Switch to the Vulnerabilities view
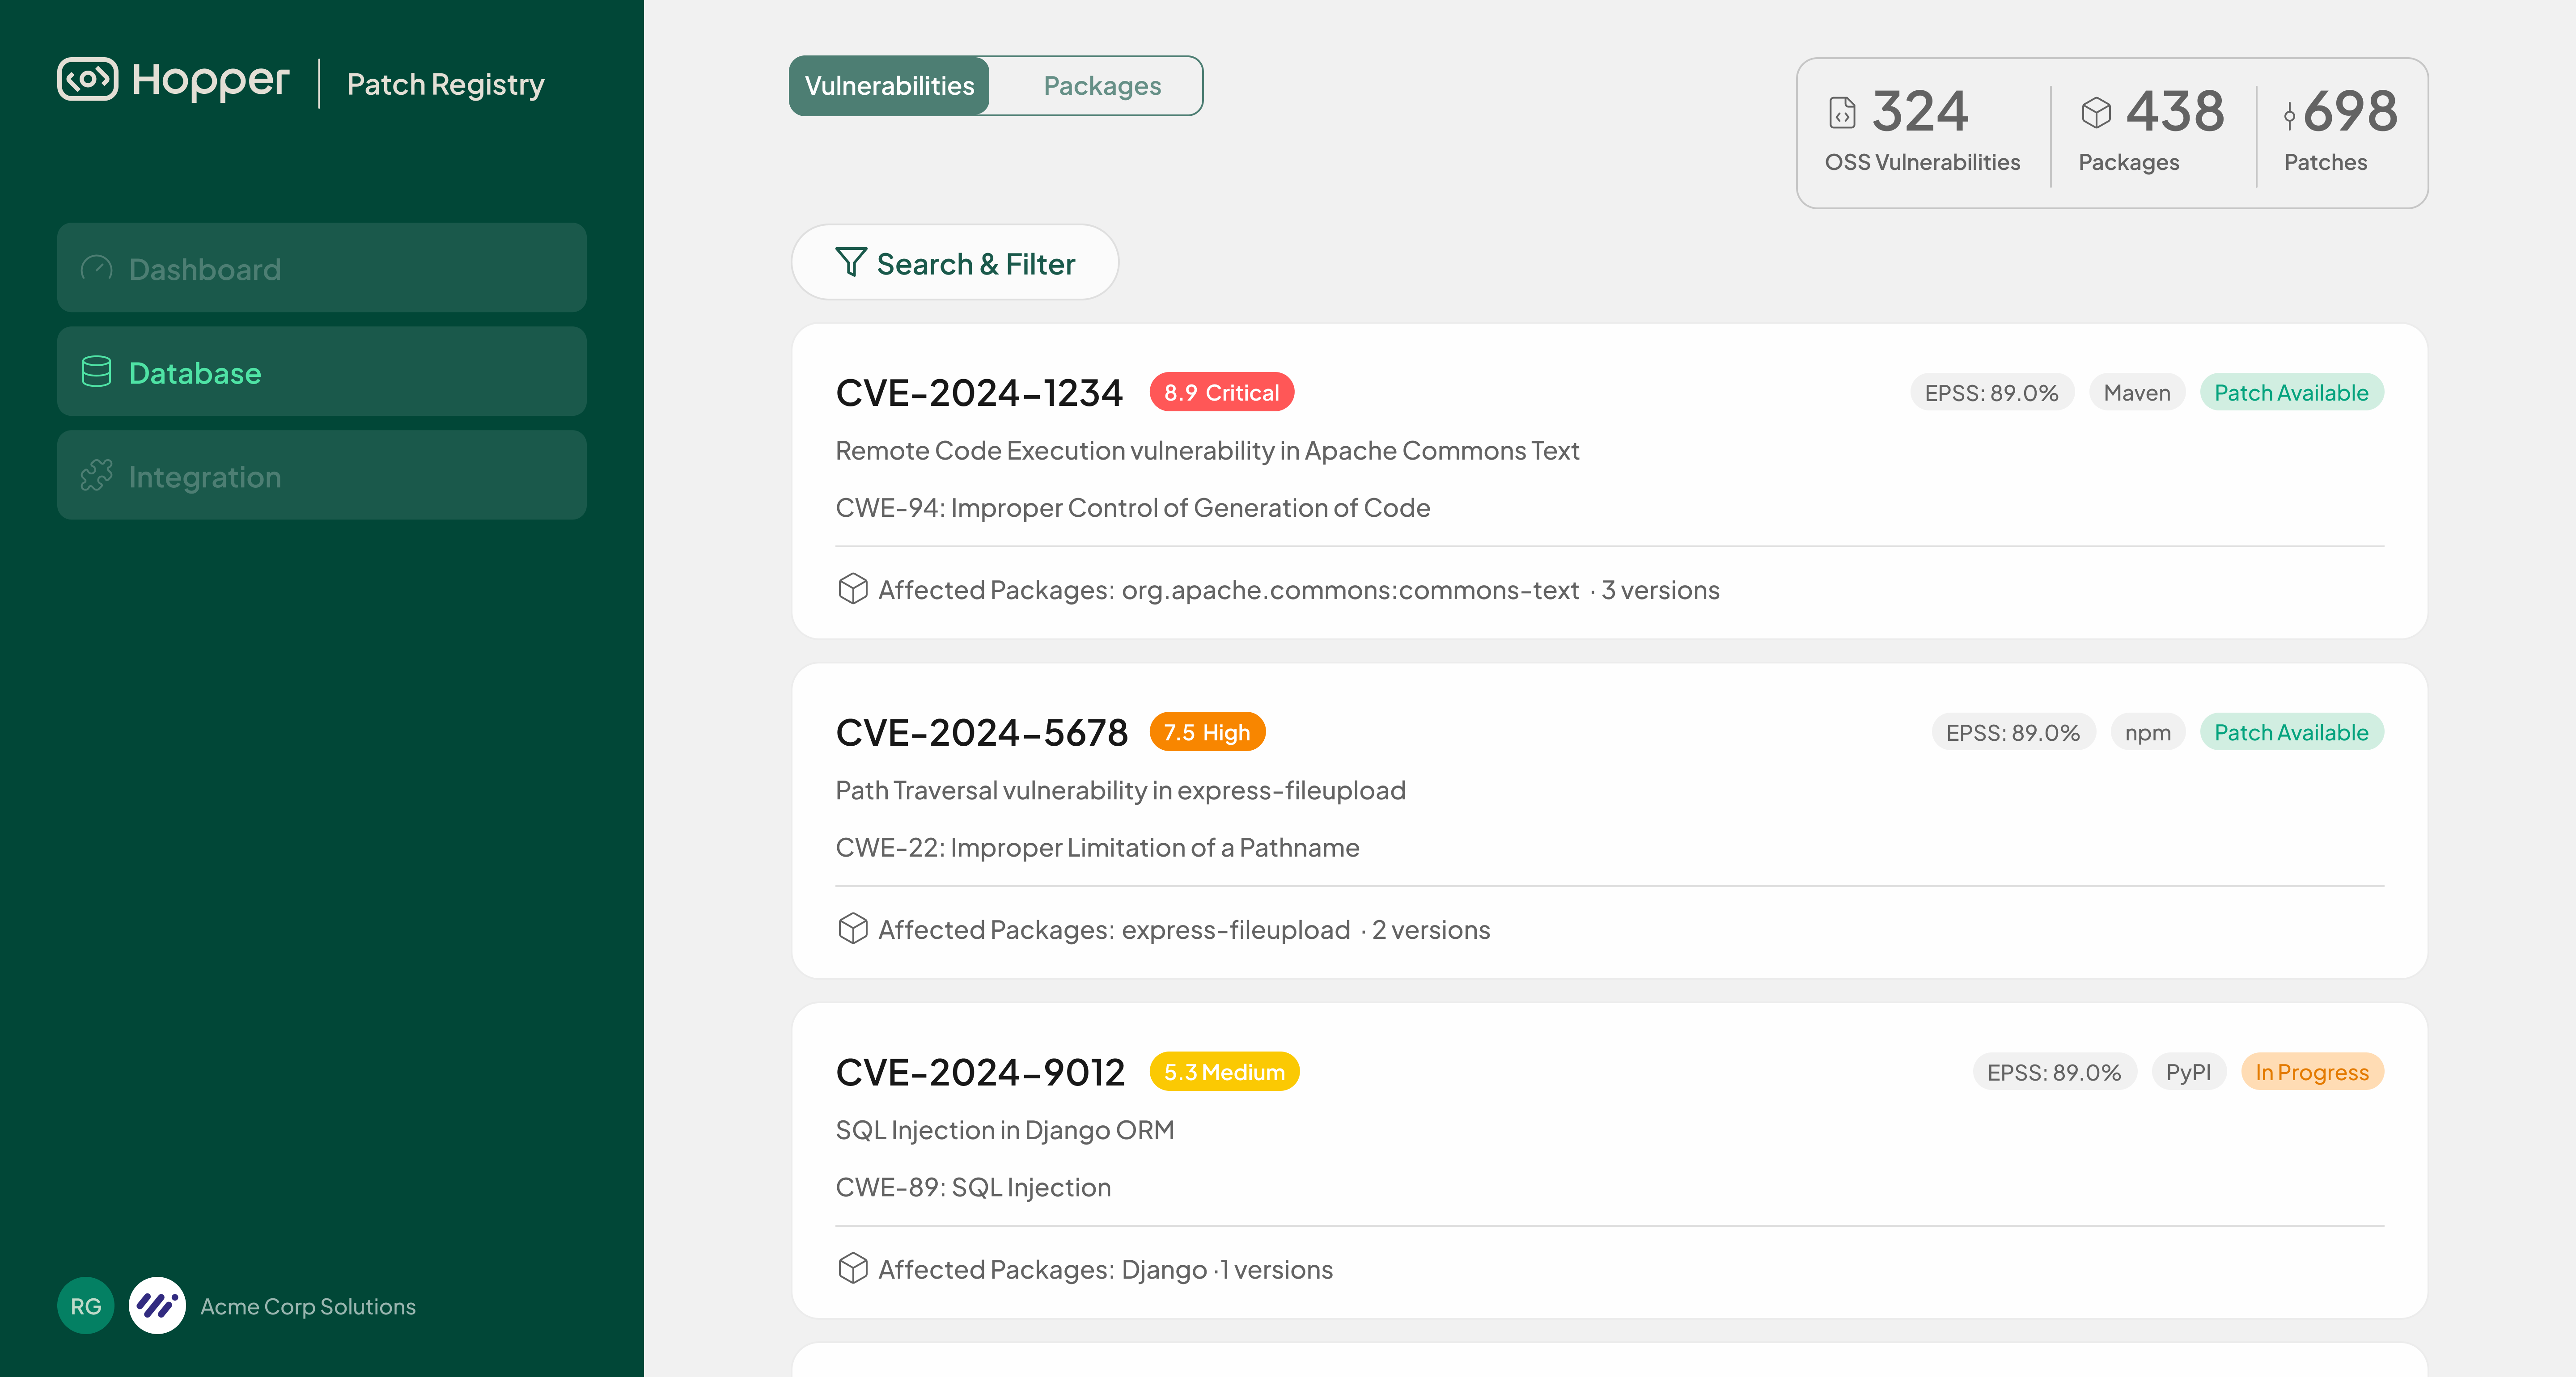2576x1377 pixels. click(x=889, y=86)
